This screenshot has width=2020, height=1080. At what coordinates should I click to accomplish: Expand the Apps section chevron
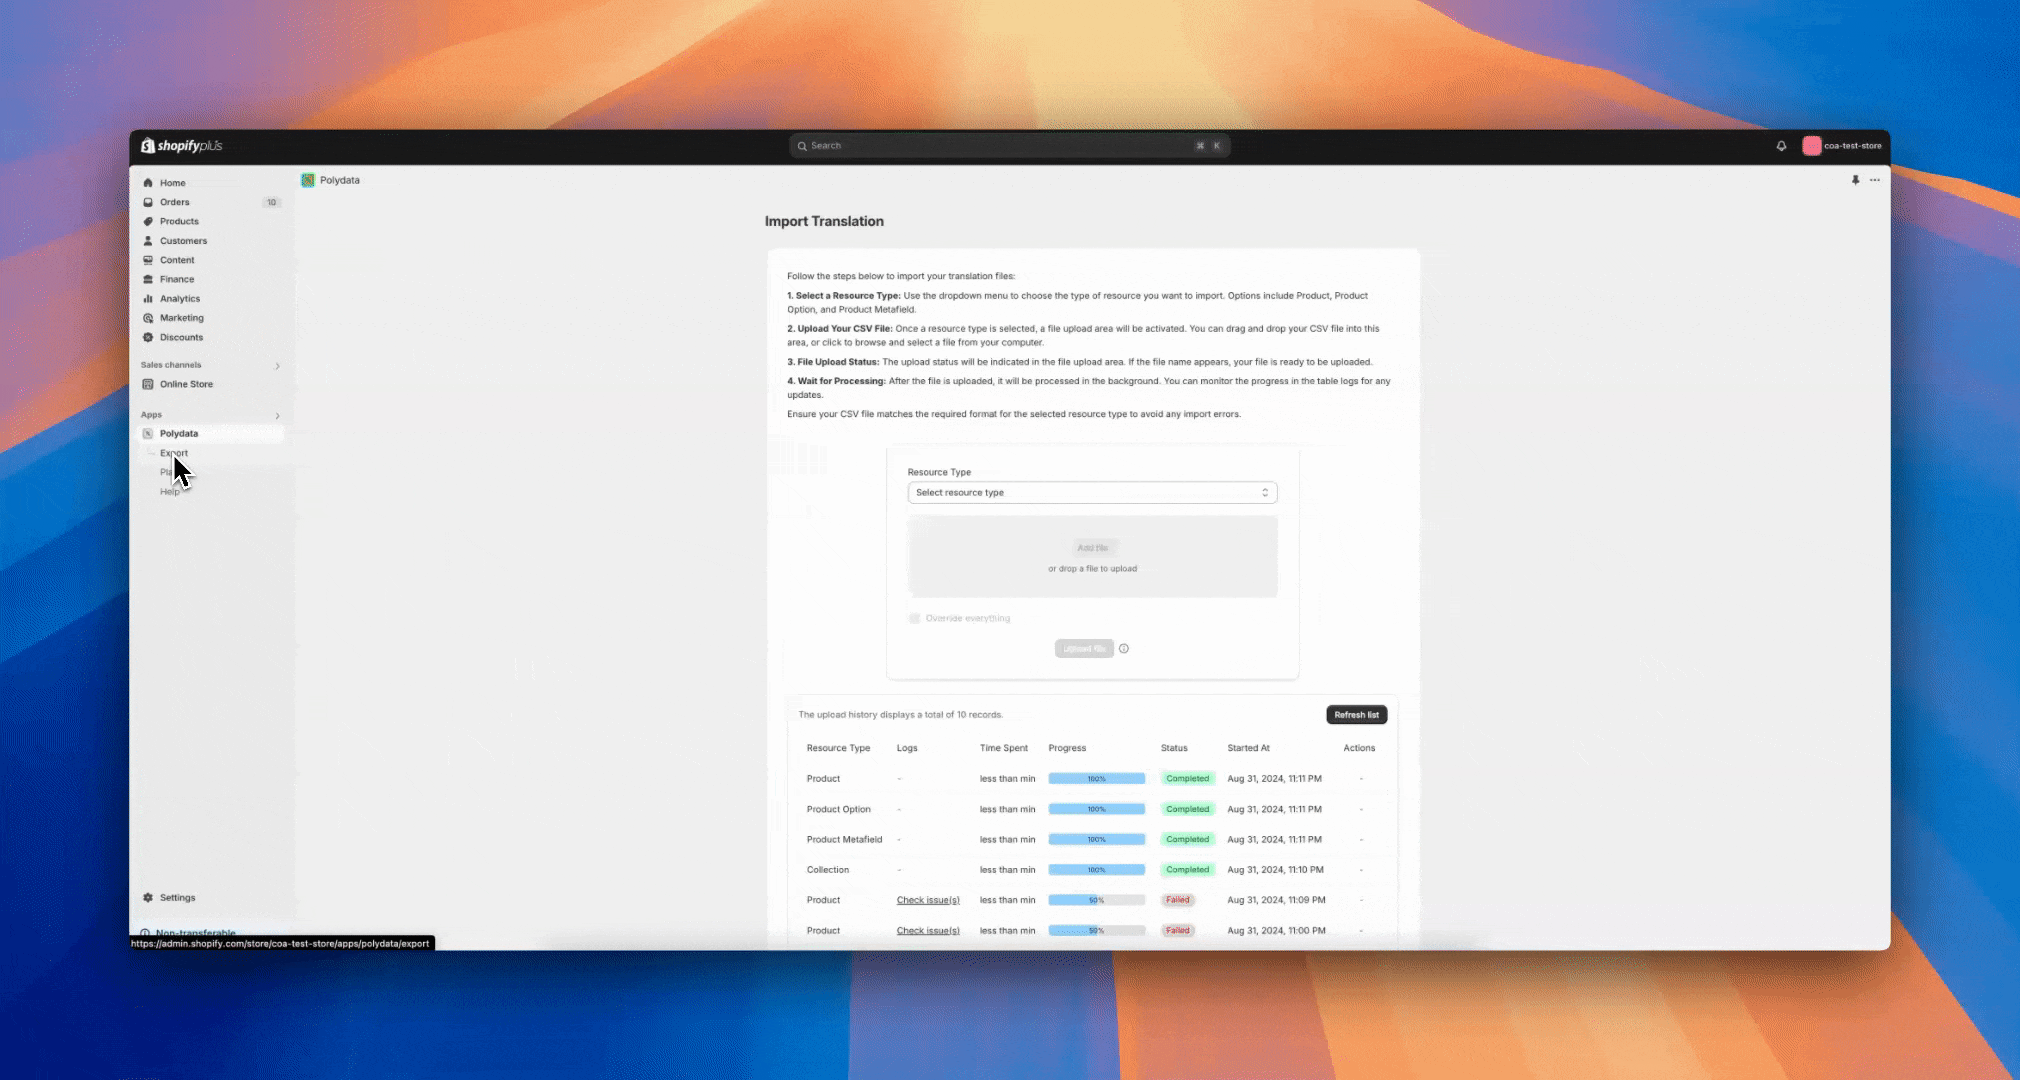pyautogui.click(x=277, y=415)
